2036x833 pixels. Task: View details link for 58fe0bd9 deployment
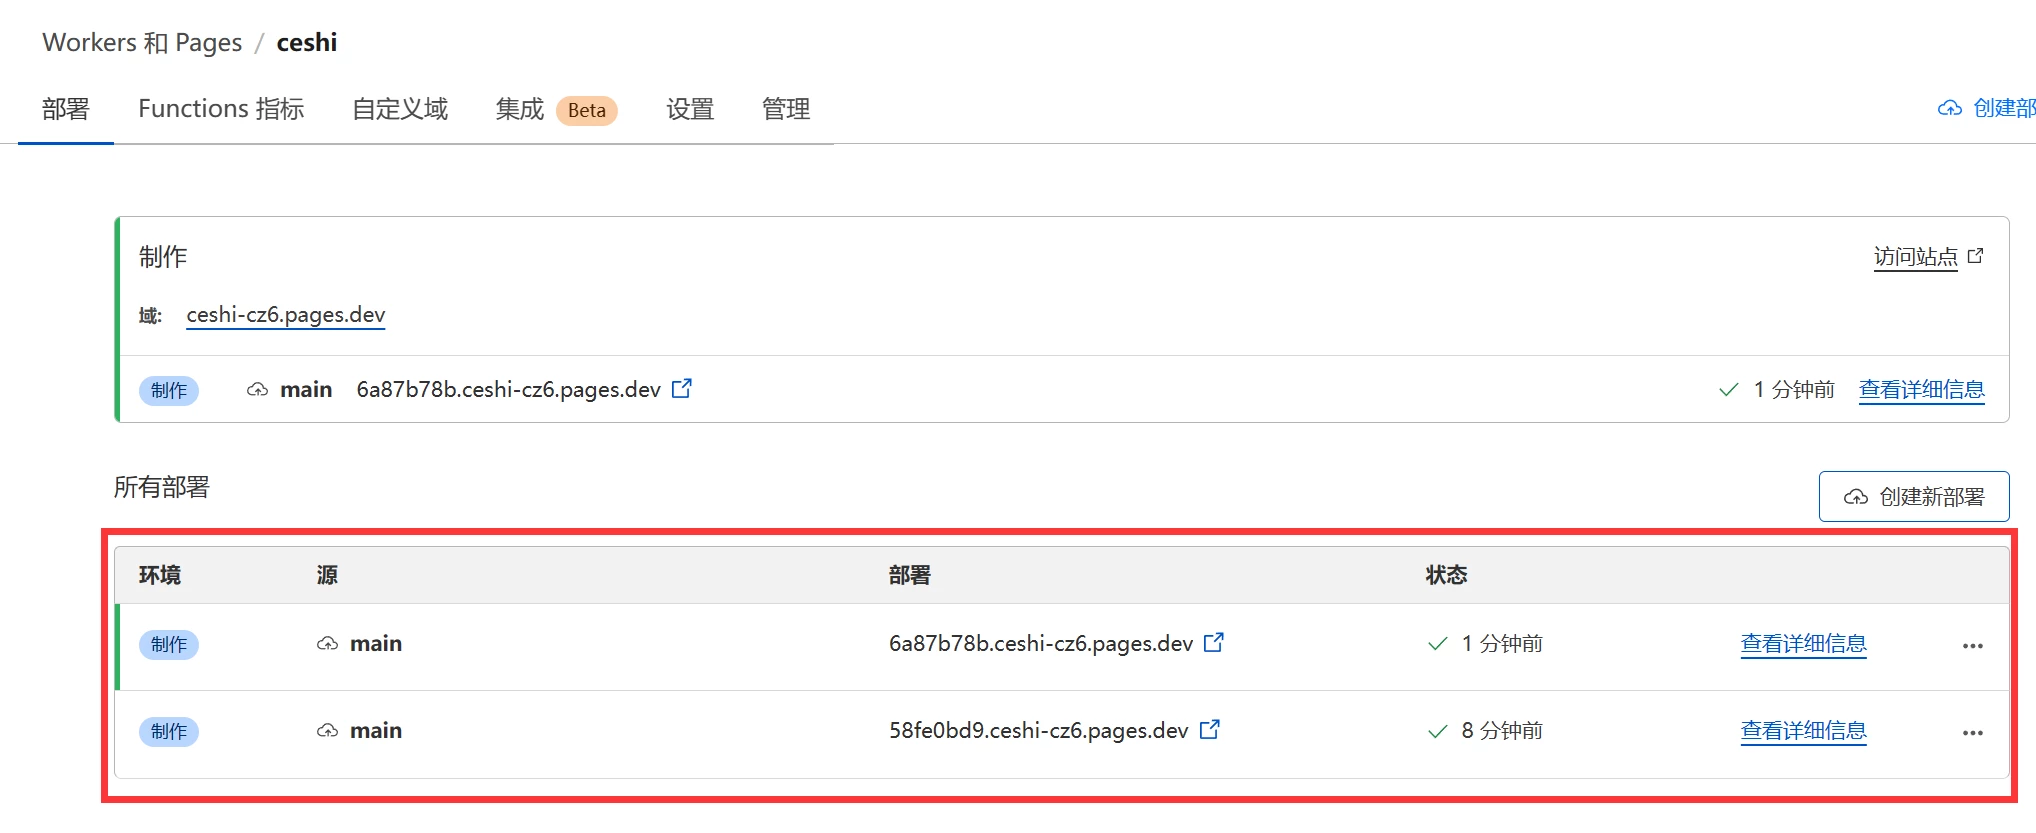(x=1803, y=731)
